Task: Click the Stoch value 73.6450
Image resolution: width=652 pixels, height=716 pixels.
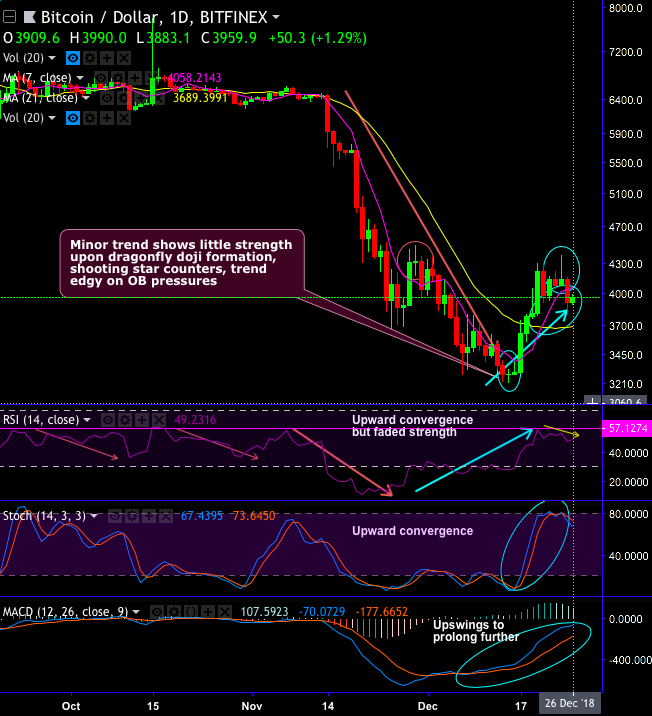Action: pos(254,516)
